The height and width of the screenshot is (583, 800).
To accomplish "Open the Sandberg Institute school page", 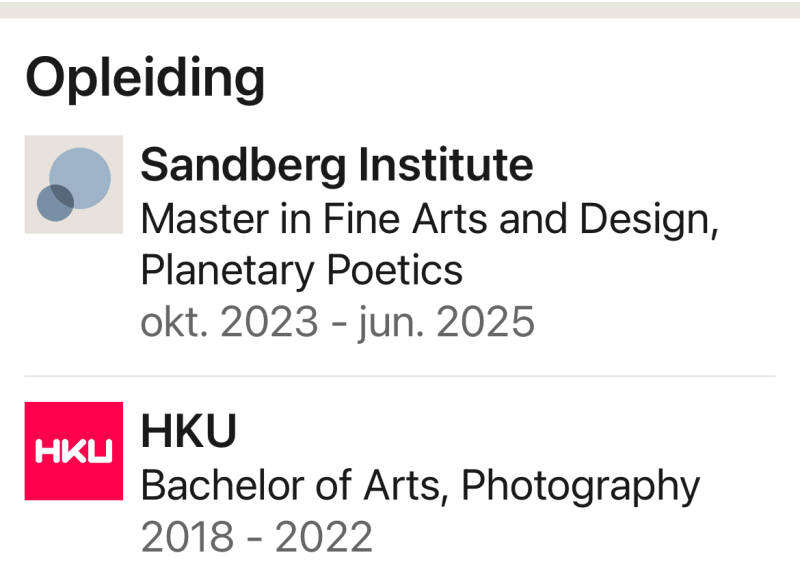I will [x=336, y=164].
